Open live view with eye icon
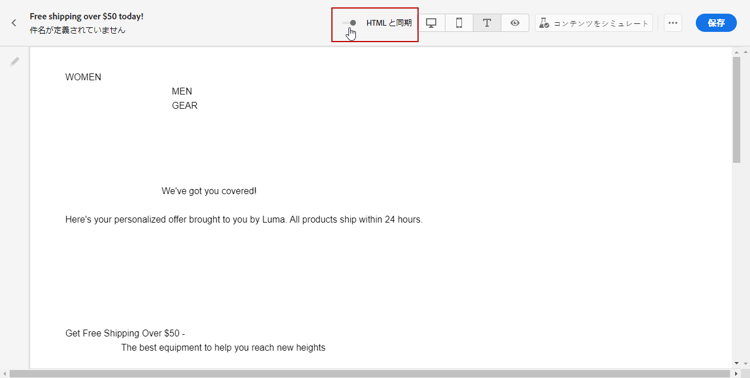 [515, 22]
